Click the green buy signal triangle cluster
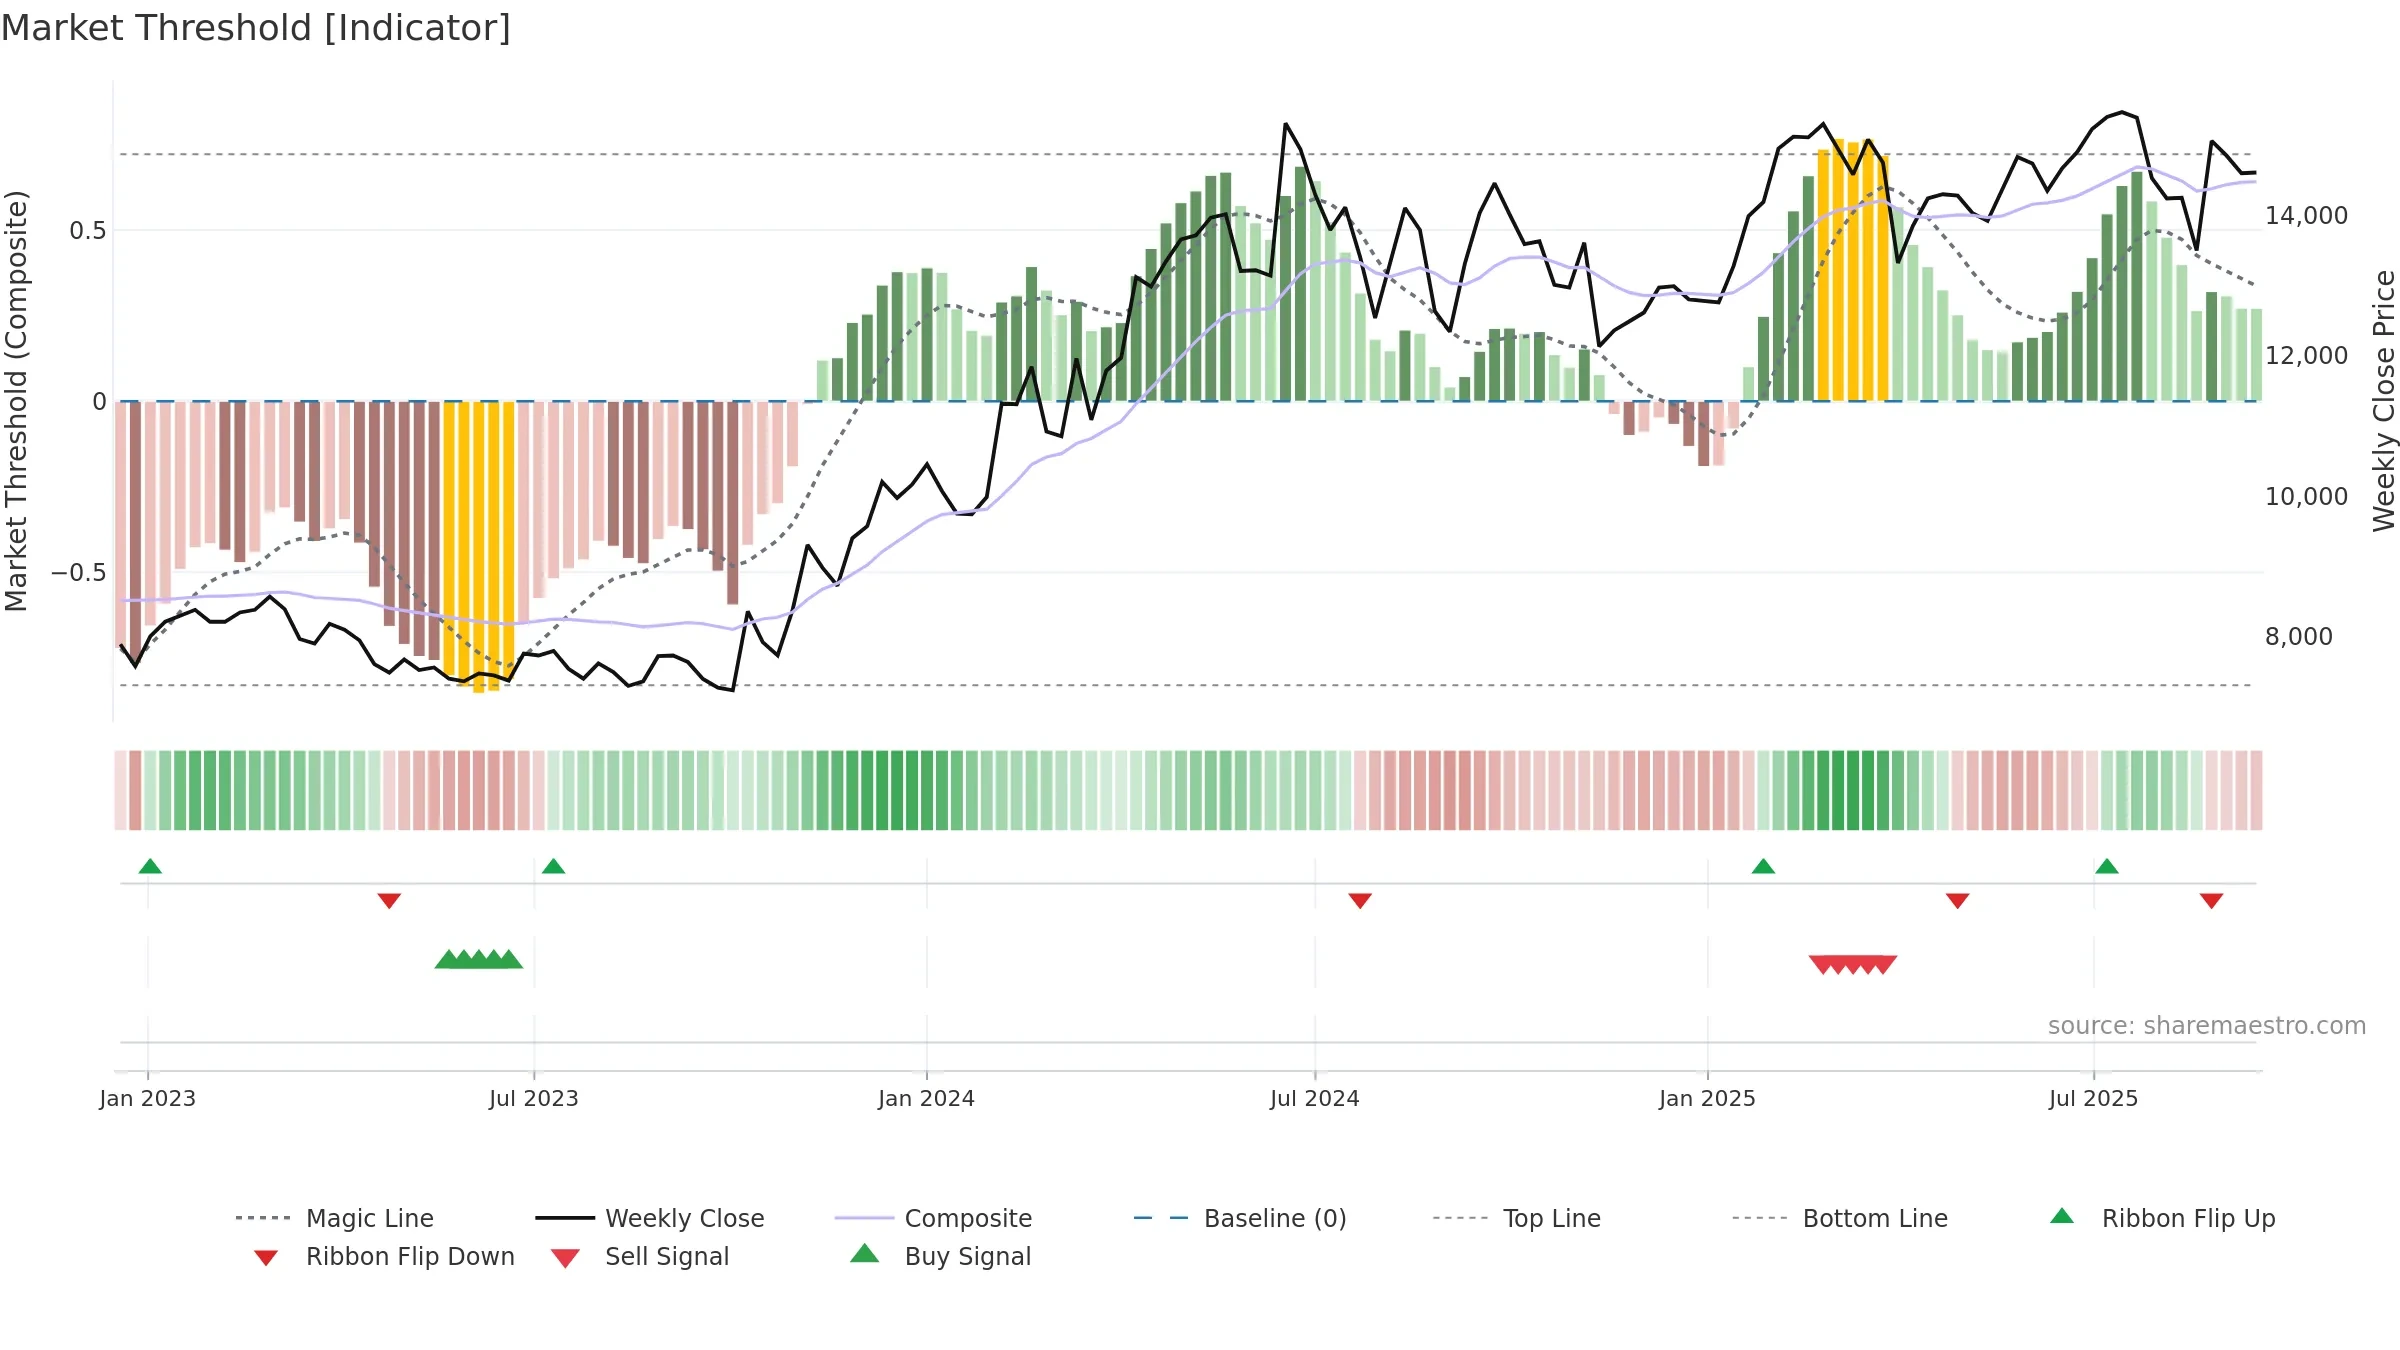This screenshot has width=2400, height=1350. click(x=479, y=959)
